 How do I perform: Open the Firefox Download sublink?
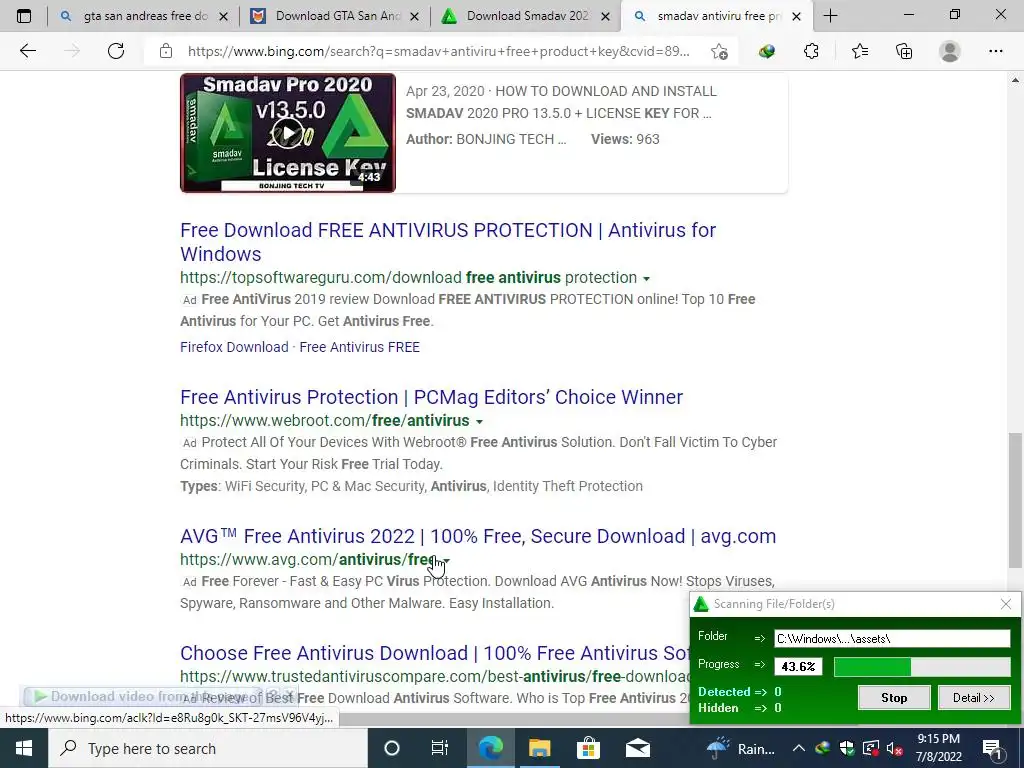pos(234,347)
